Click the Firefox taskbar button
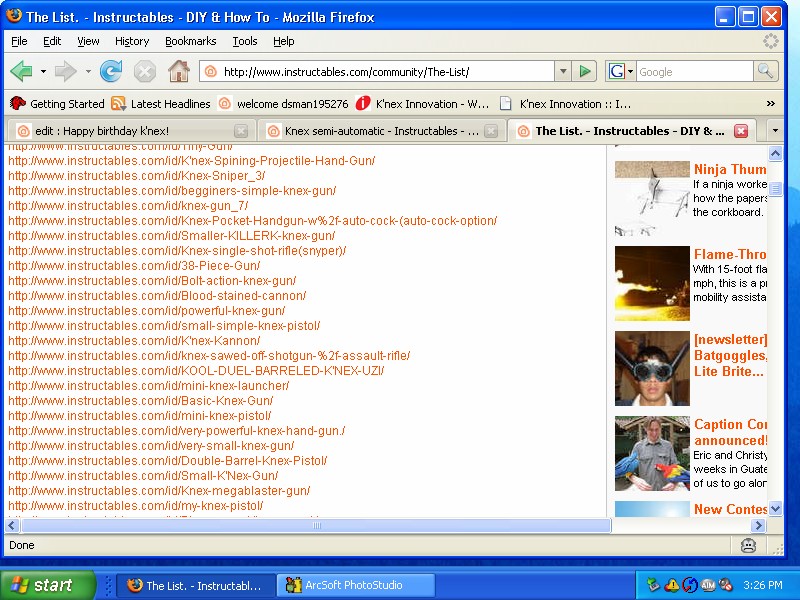The image size is (800, 600). (194, 585)
